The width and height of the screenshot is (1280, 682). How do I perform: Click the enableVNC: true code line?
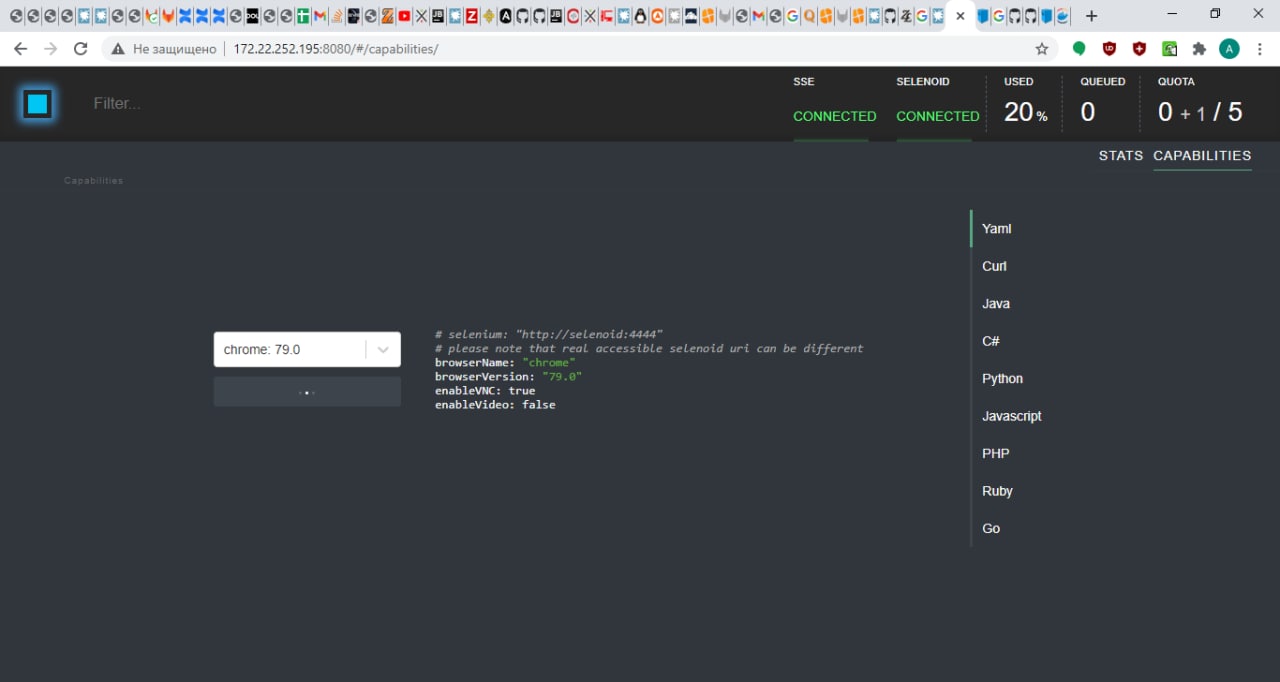pyautogui.click(x=485, y=390)
